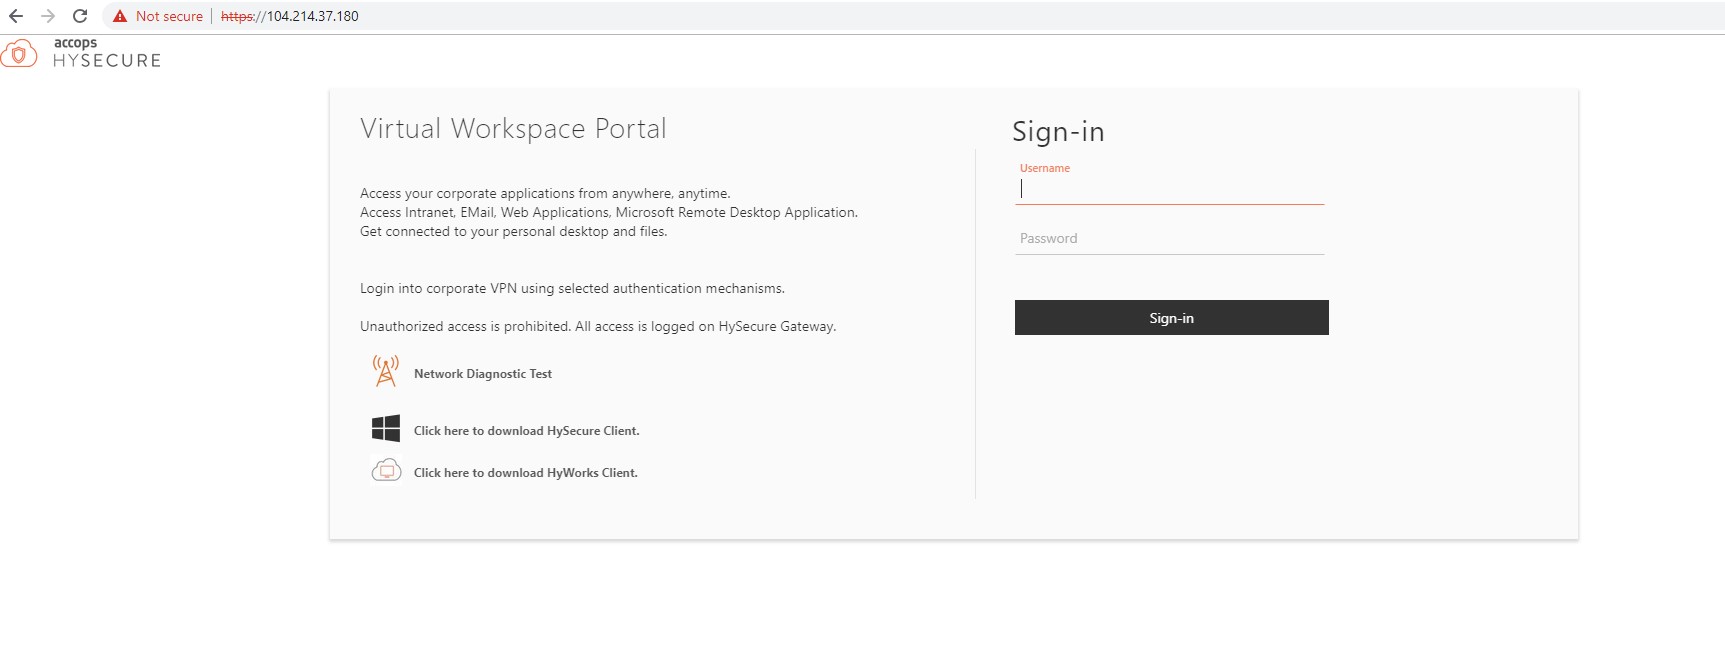Click the Network Diagnostic Test antenna icon
The width and height of the screenshot is (1725, 649).
pos(385,371)
